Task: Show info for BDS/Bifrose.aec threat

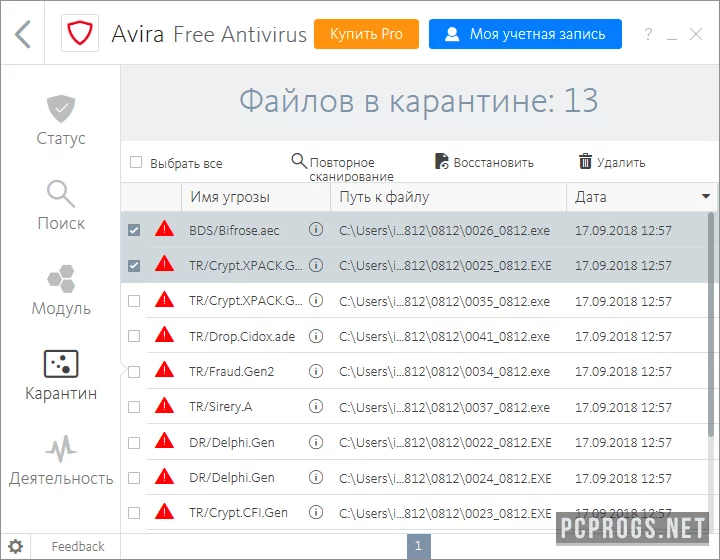Action: [316, 229]
